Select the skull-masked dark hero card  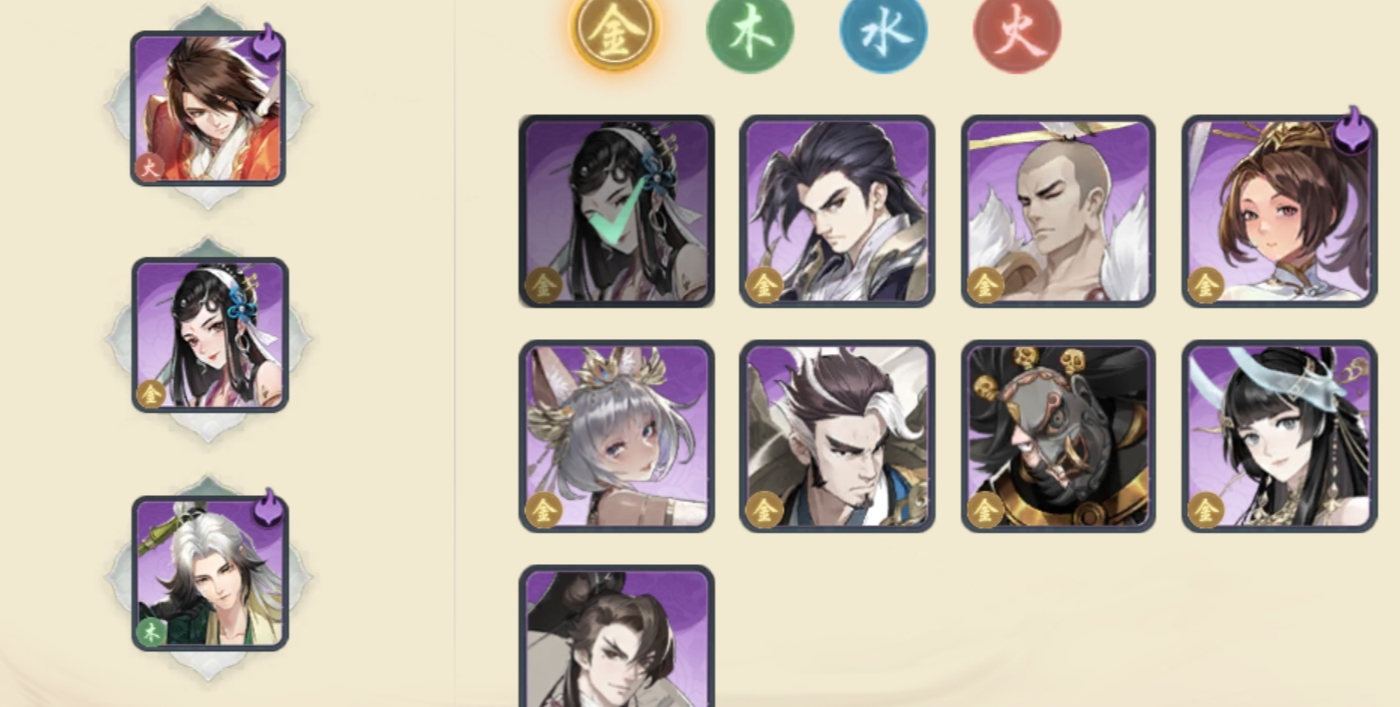(x=1058, y=436)
